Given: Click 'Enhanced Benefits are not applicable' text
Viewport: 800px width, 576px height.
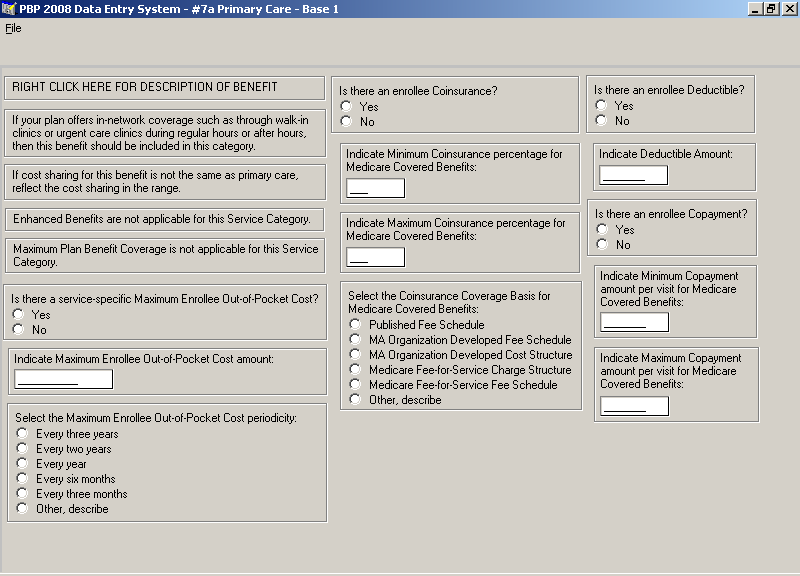Looking at the screenshot, I should click(162, 219).
